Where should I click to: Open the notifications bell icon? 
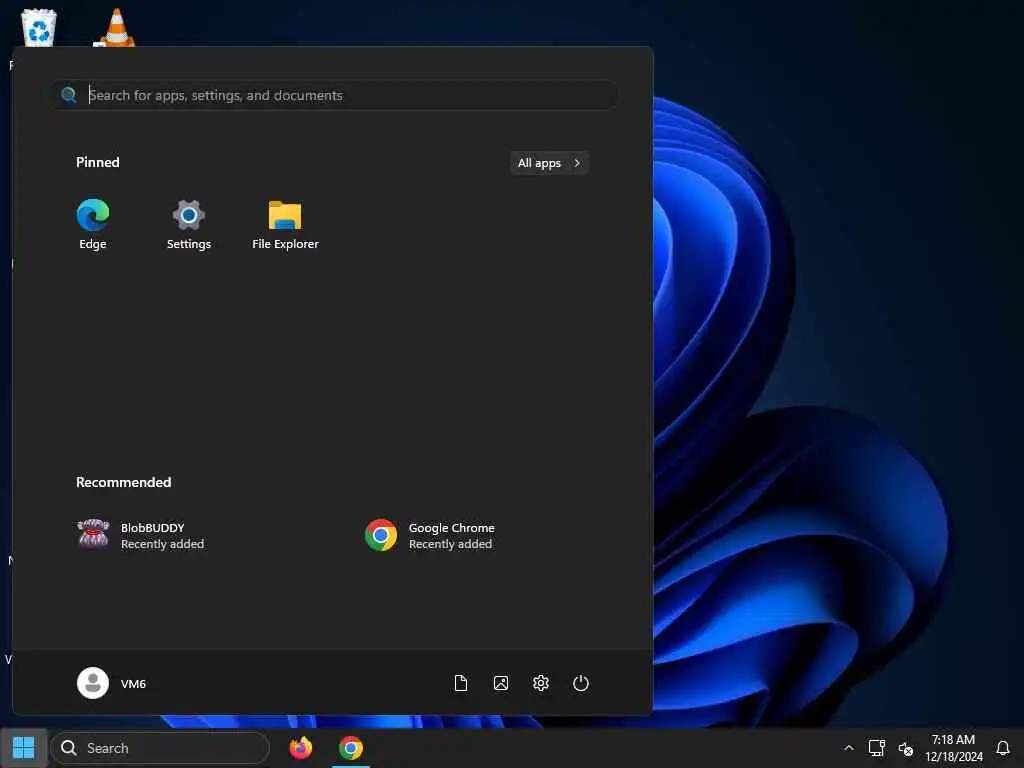coord(1003,748)
